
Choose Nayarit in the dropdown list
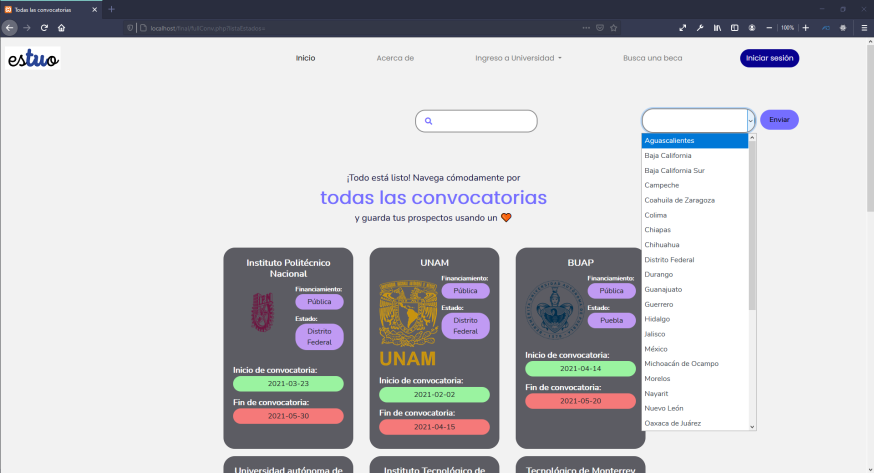click(695, 393)
